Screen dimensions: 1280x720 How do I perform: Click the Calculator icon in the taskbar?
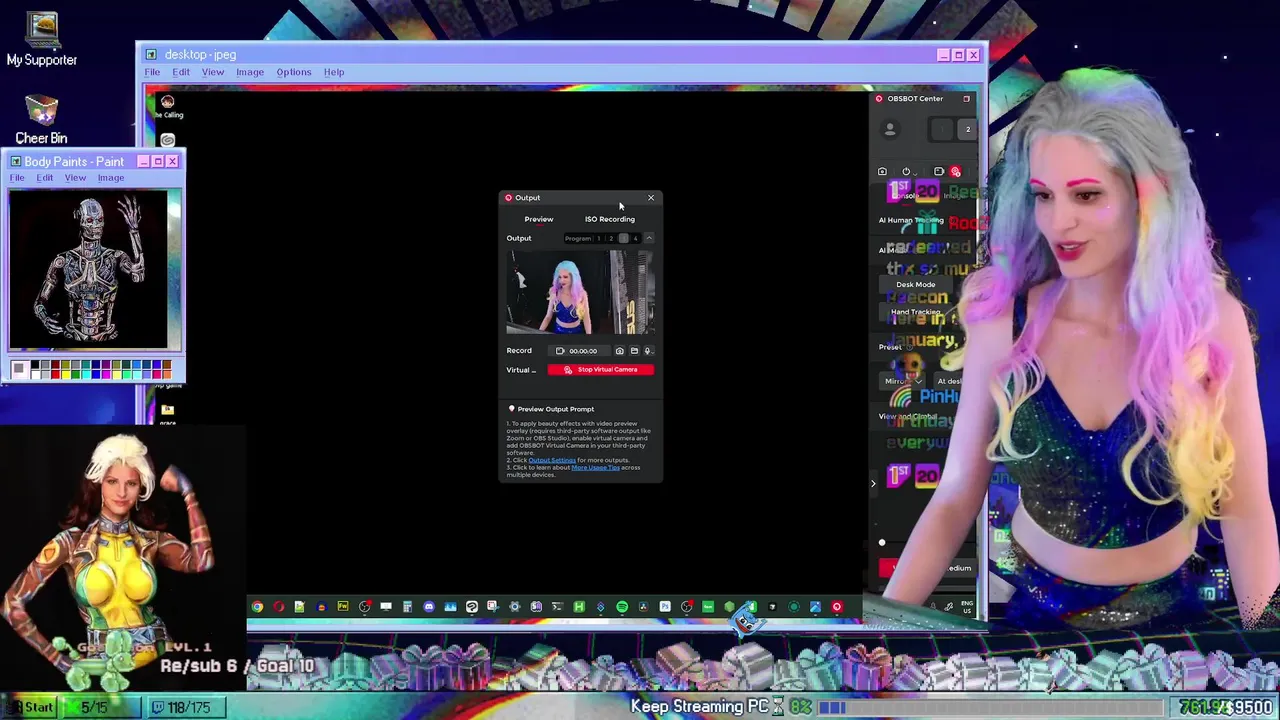tap(407, 606)
